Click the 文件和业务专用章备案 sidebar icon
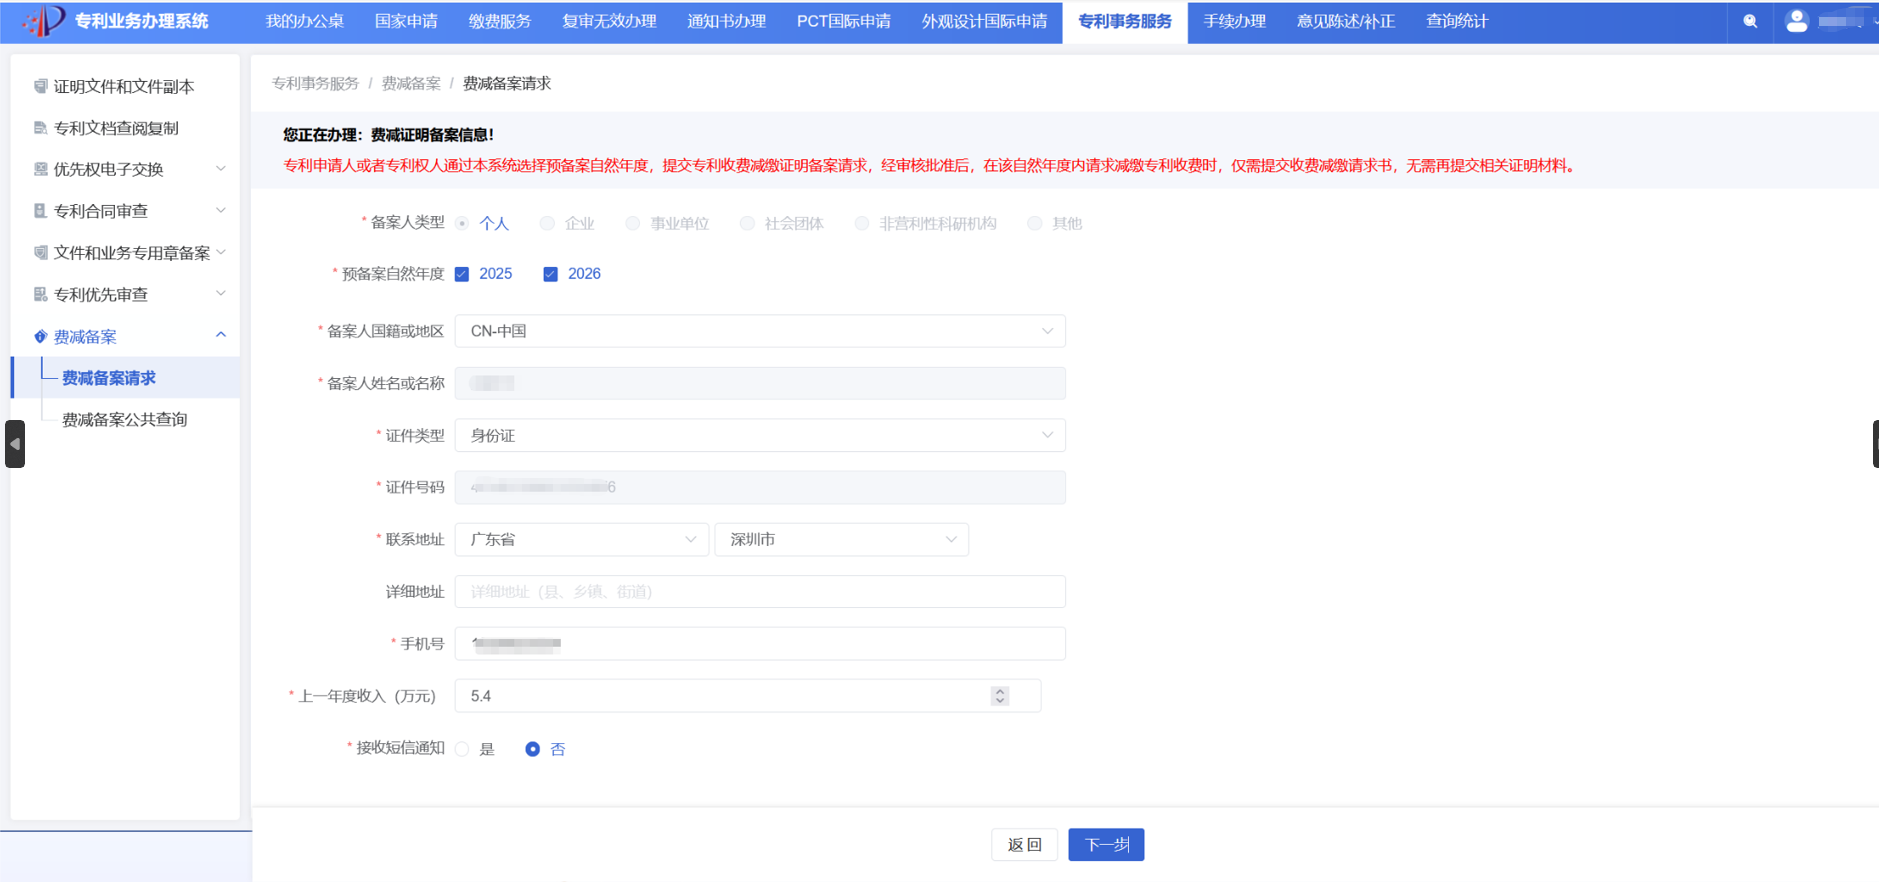Screen dimensions: 1879x882 [40, 252]
